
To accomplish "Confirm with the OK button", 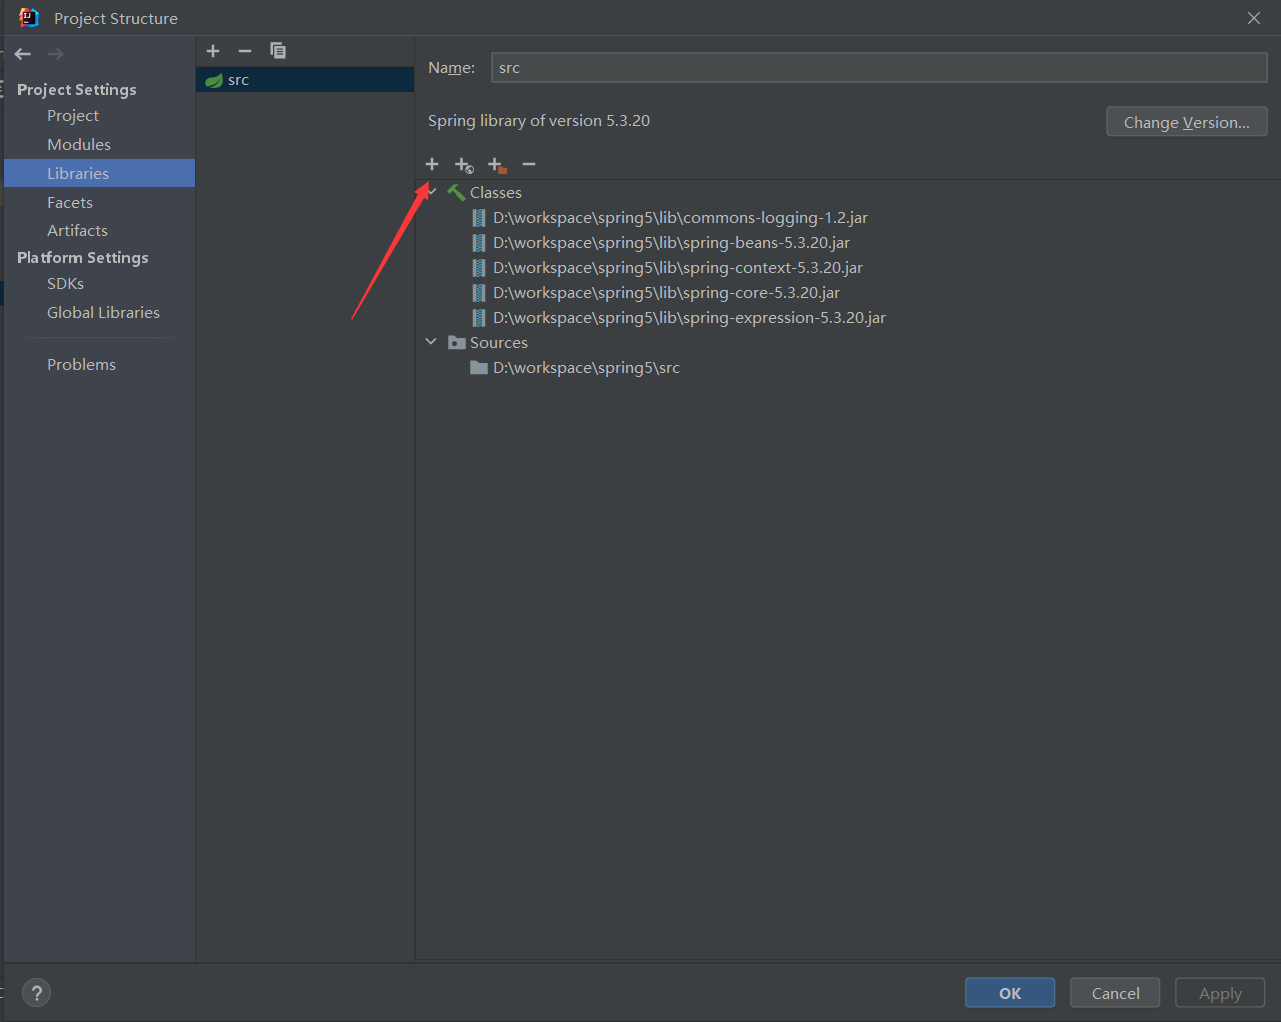I will point(1010,993).
